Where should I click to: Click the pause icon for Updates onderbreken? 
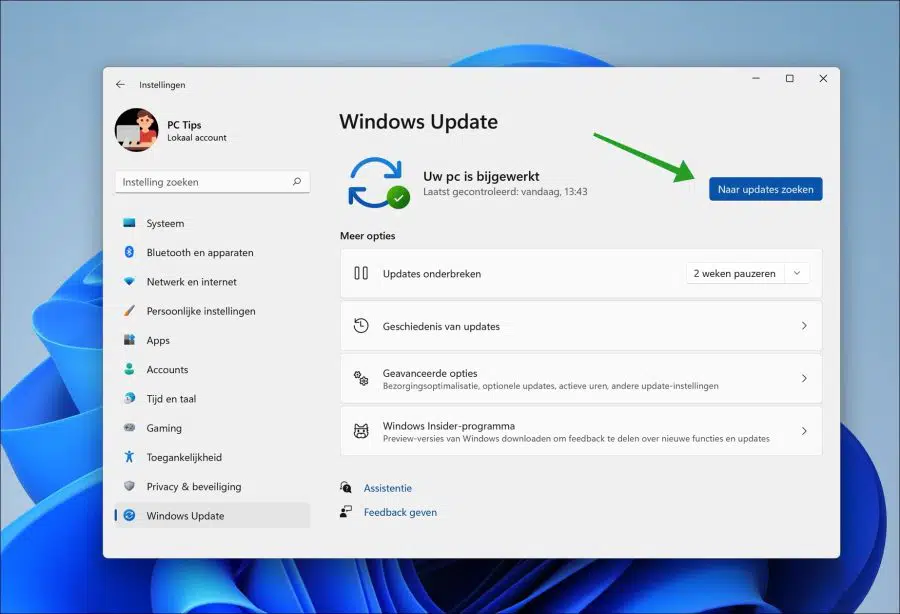click(x=361, y=273)
